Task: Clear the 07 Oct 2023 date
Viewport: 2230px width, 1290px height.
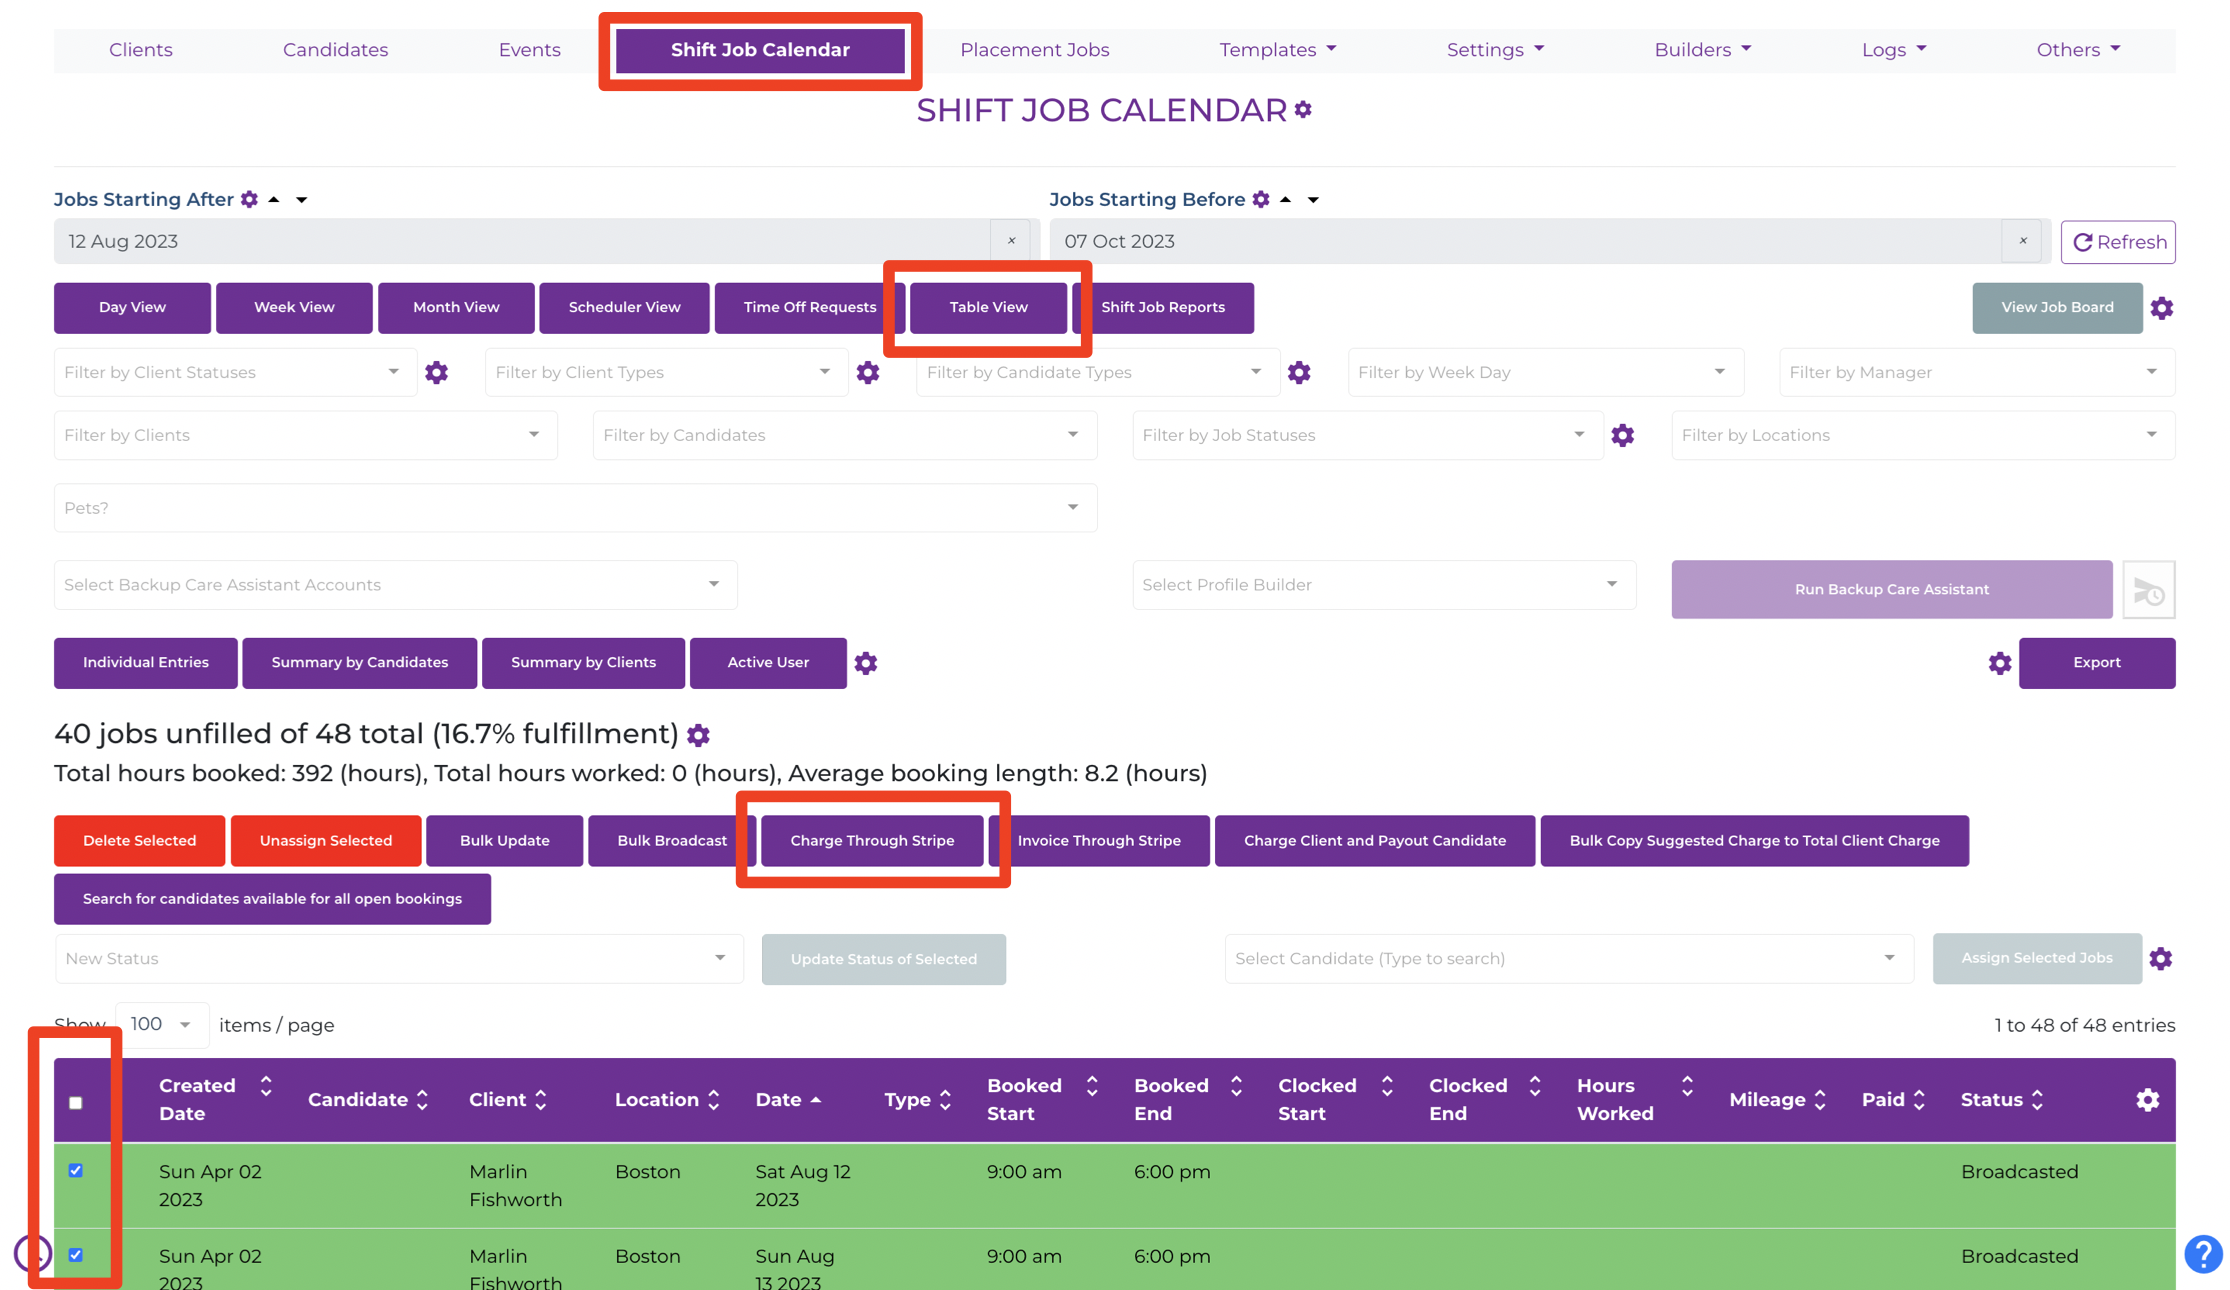Action: point(2022,241)
